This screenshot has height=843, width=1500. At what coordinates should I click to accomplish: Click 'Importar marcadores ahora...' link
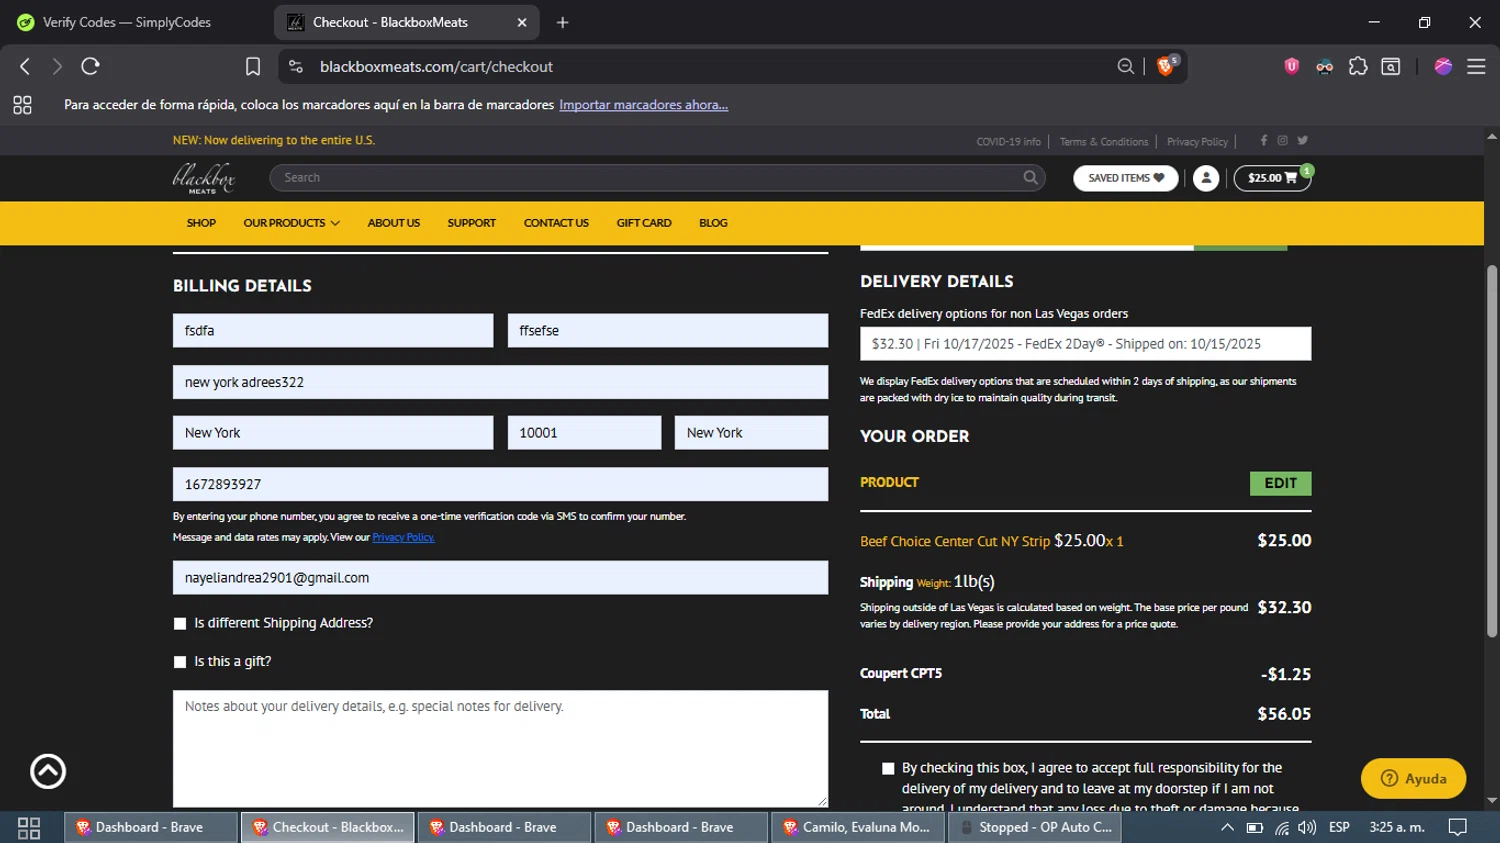click(643, 105)
